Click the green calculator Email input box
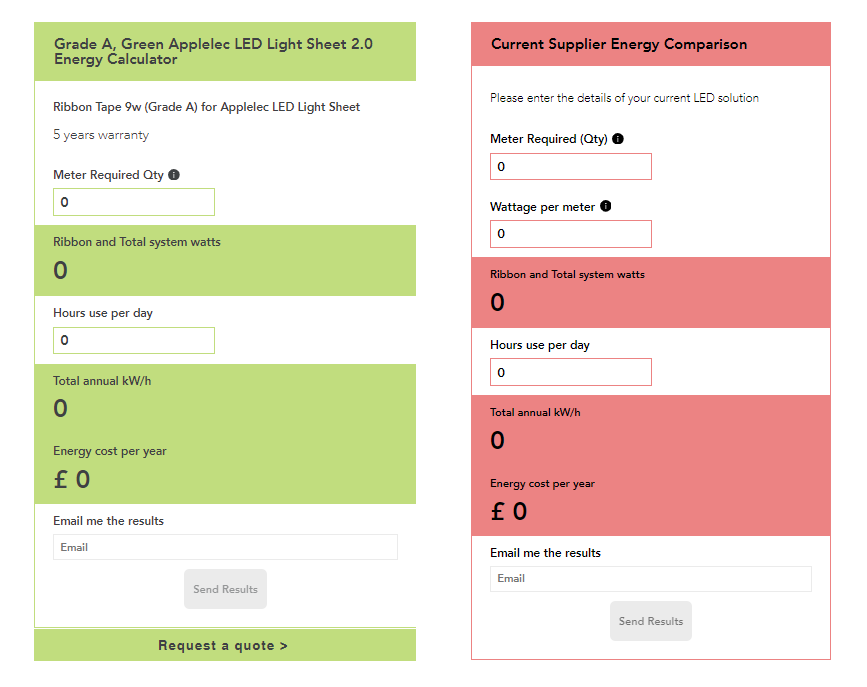The height and width of the screenshot is (687, 867). tap(225, 547)
